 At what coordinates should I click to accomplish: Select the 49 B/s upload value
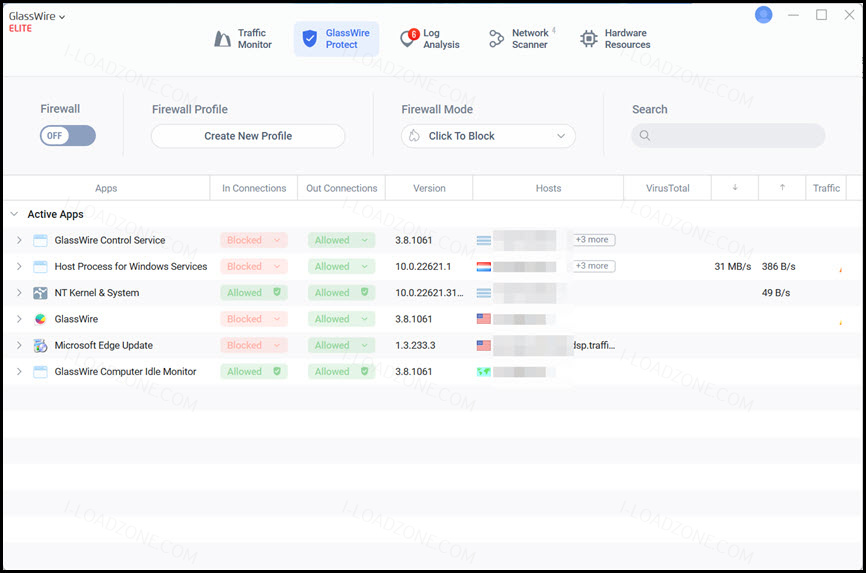(x=775, y=293)
